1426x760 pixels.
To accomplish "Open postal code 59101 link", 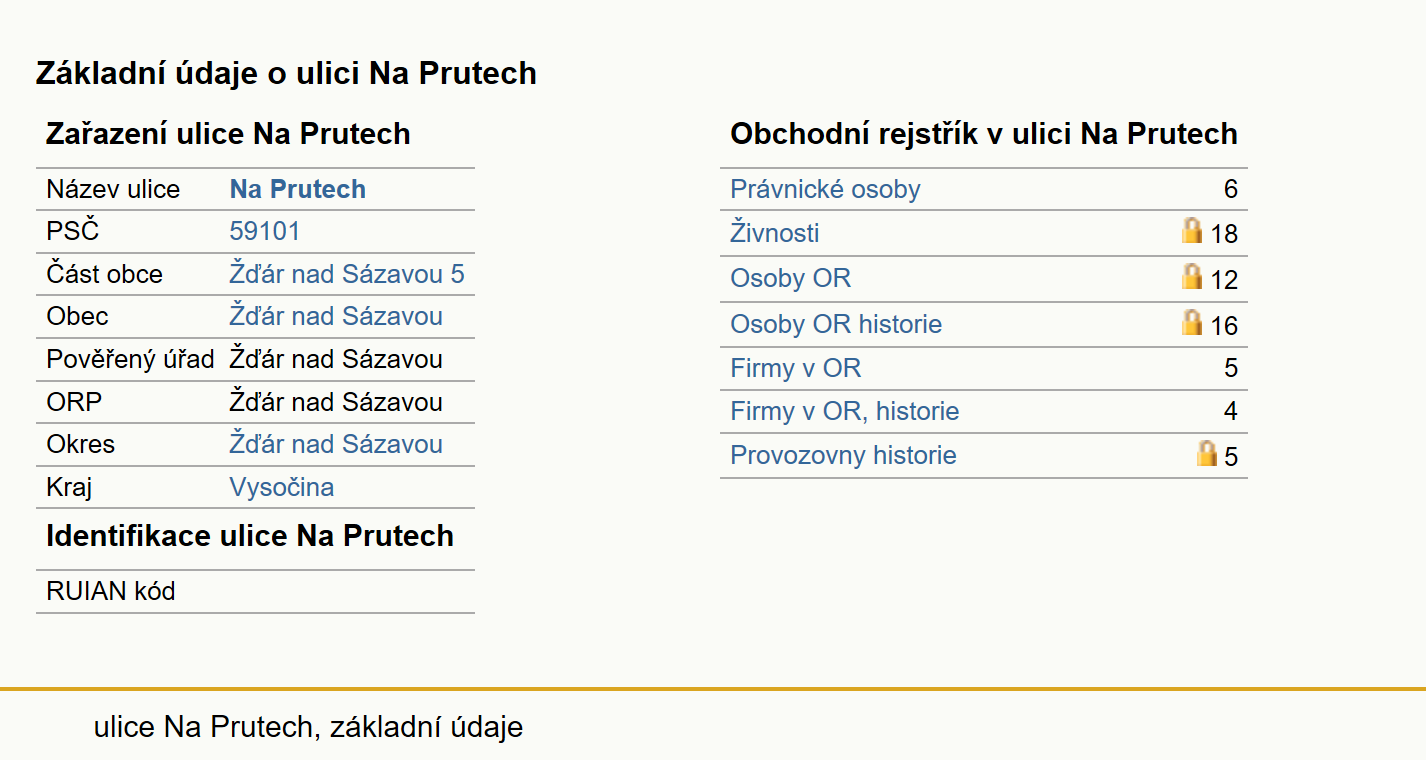I will coord(264,232).
